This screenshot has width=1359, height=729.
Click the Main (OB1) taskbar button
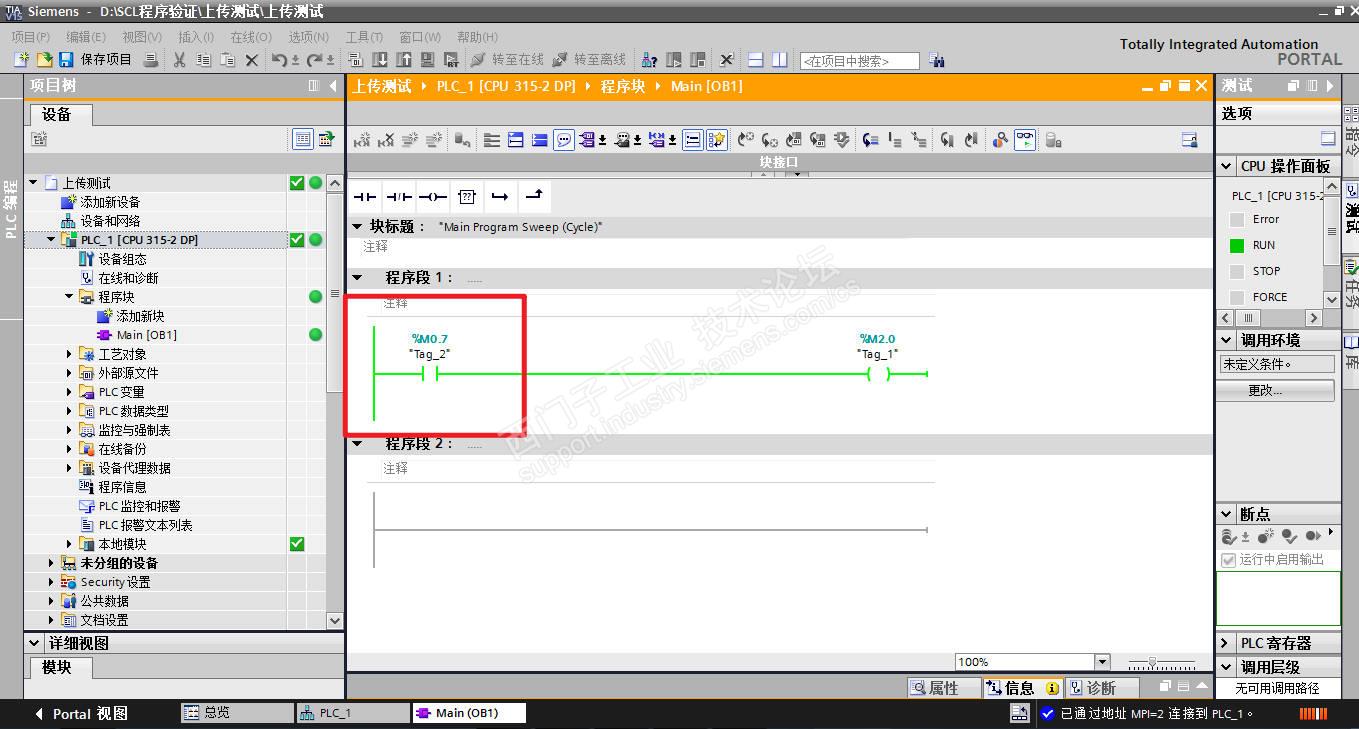469,713
